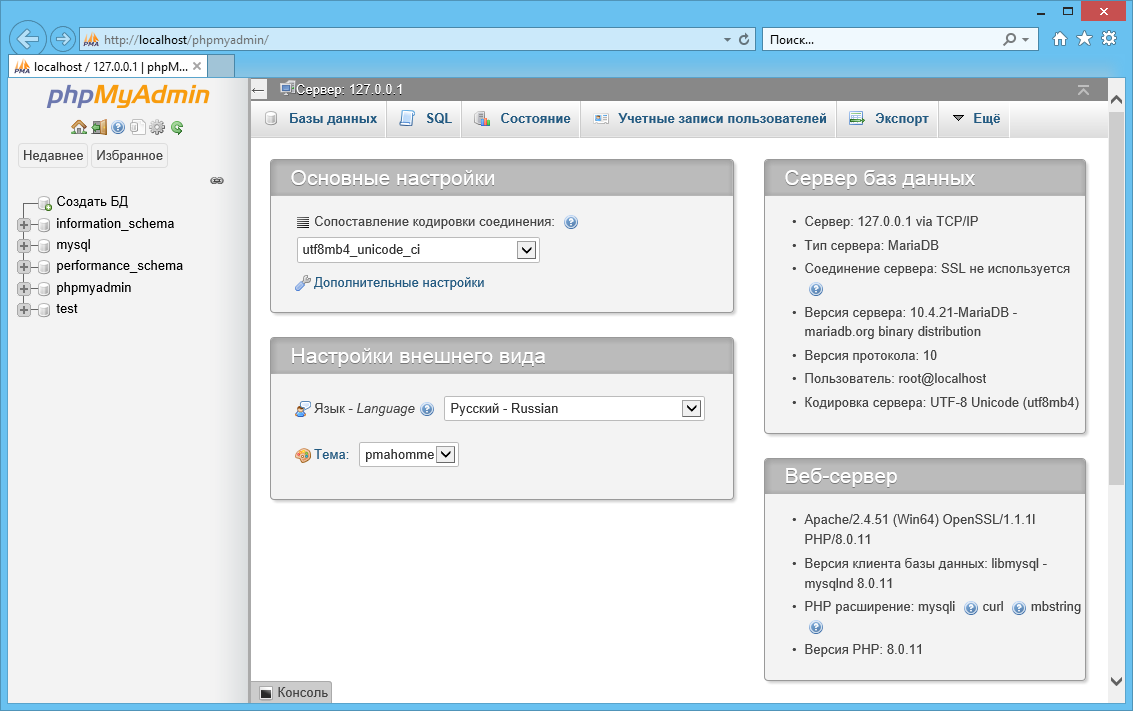Image resolution: width=1133 pixels, height=711 pixels.
Task: Open browser Home page icon
Action: pyautogui.click(x=1059, y=39)
